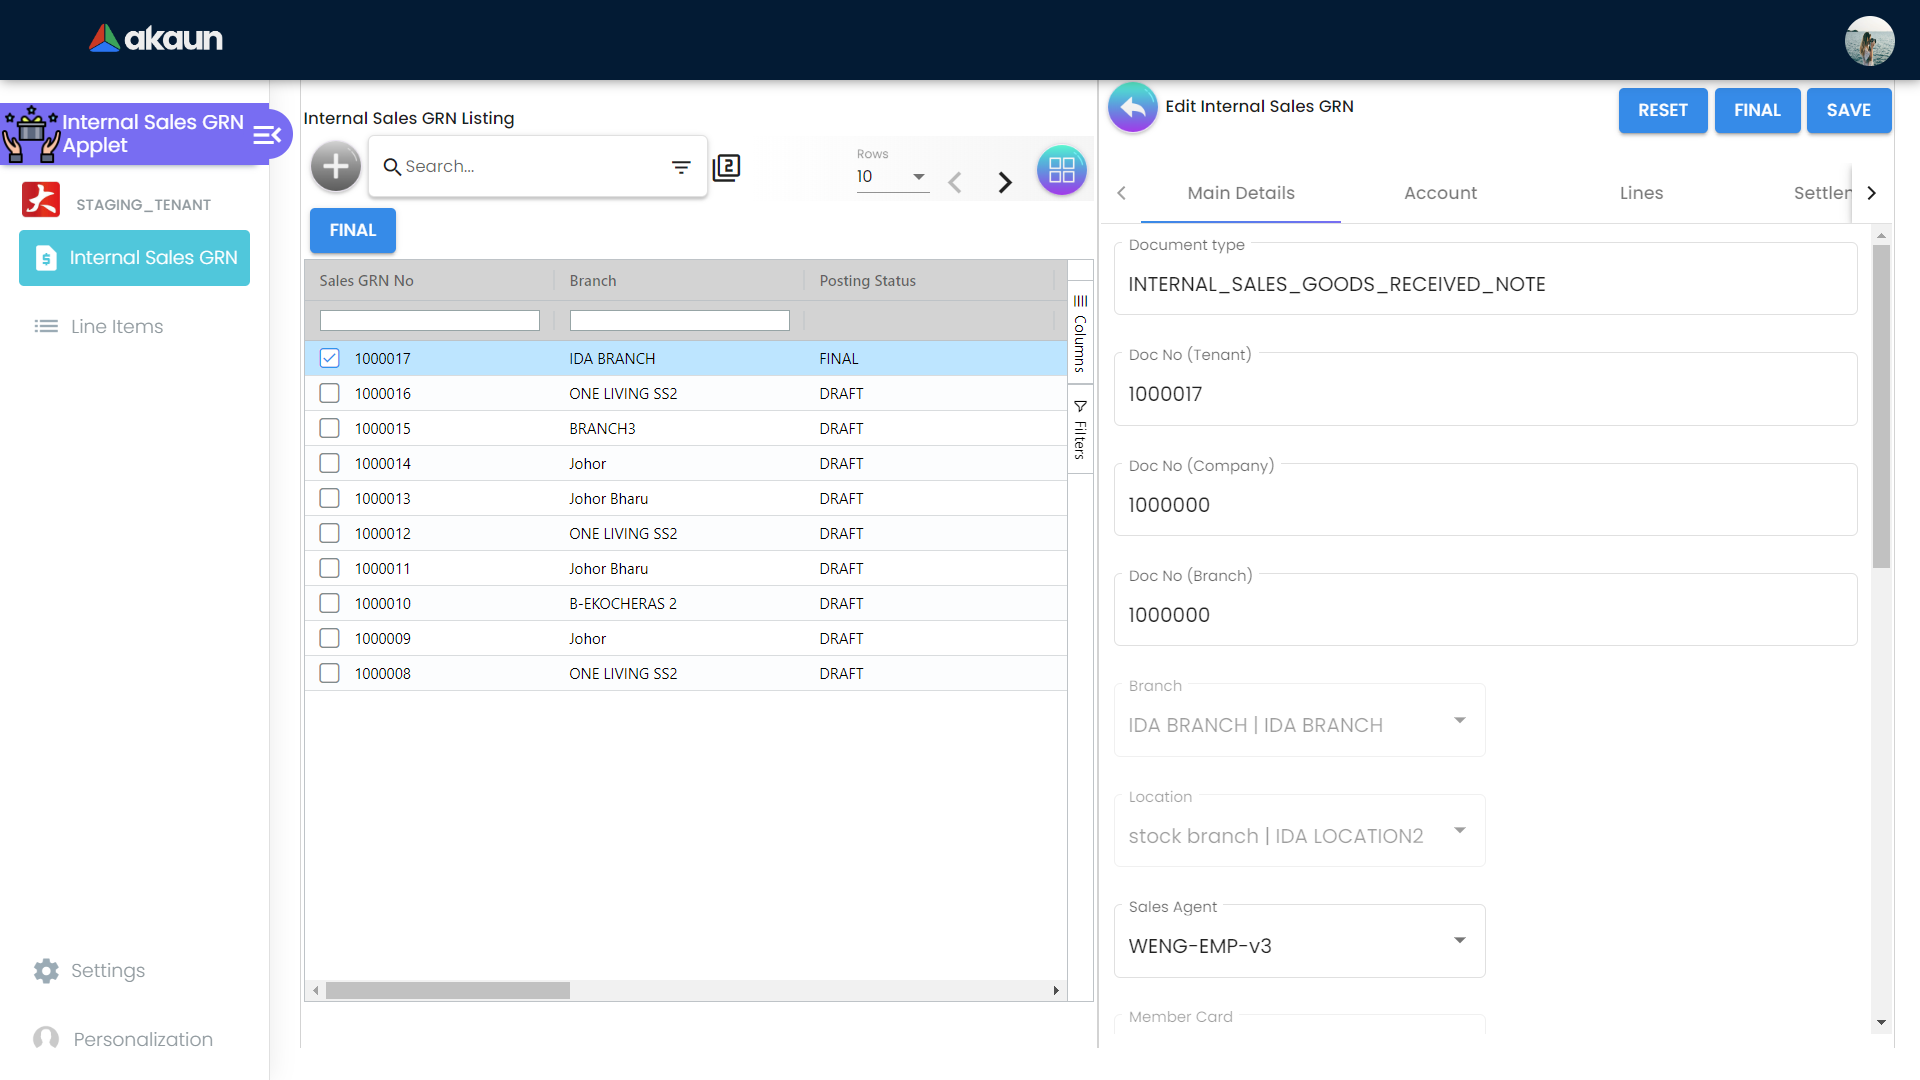Viewport: 1920px width, 1080px height.
Task: Click the RESET button
Action: (x=1662, y=110)
